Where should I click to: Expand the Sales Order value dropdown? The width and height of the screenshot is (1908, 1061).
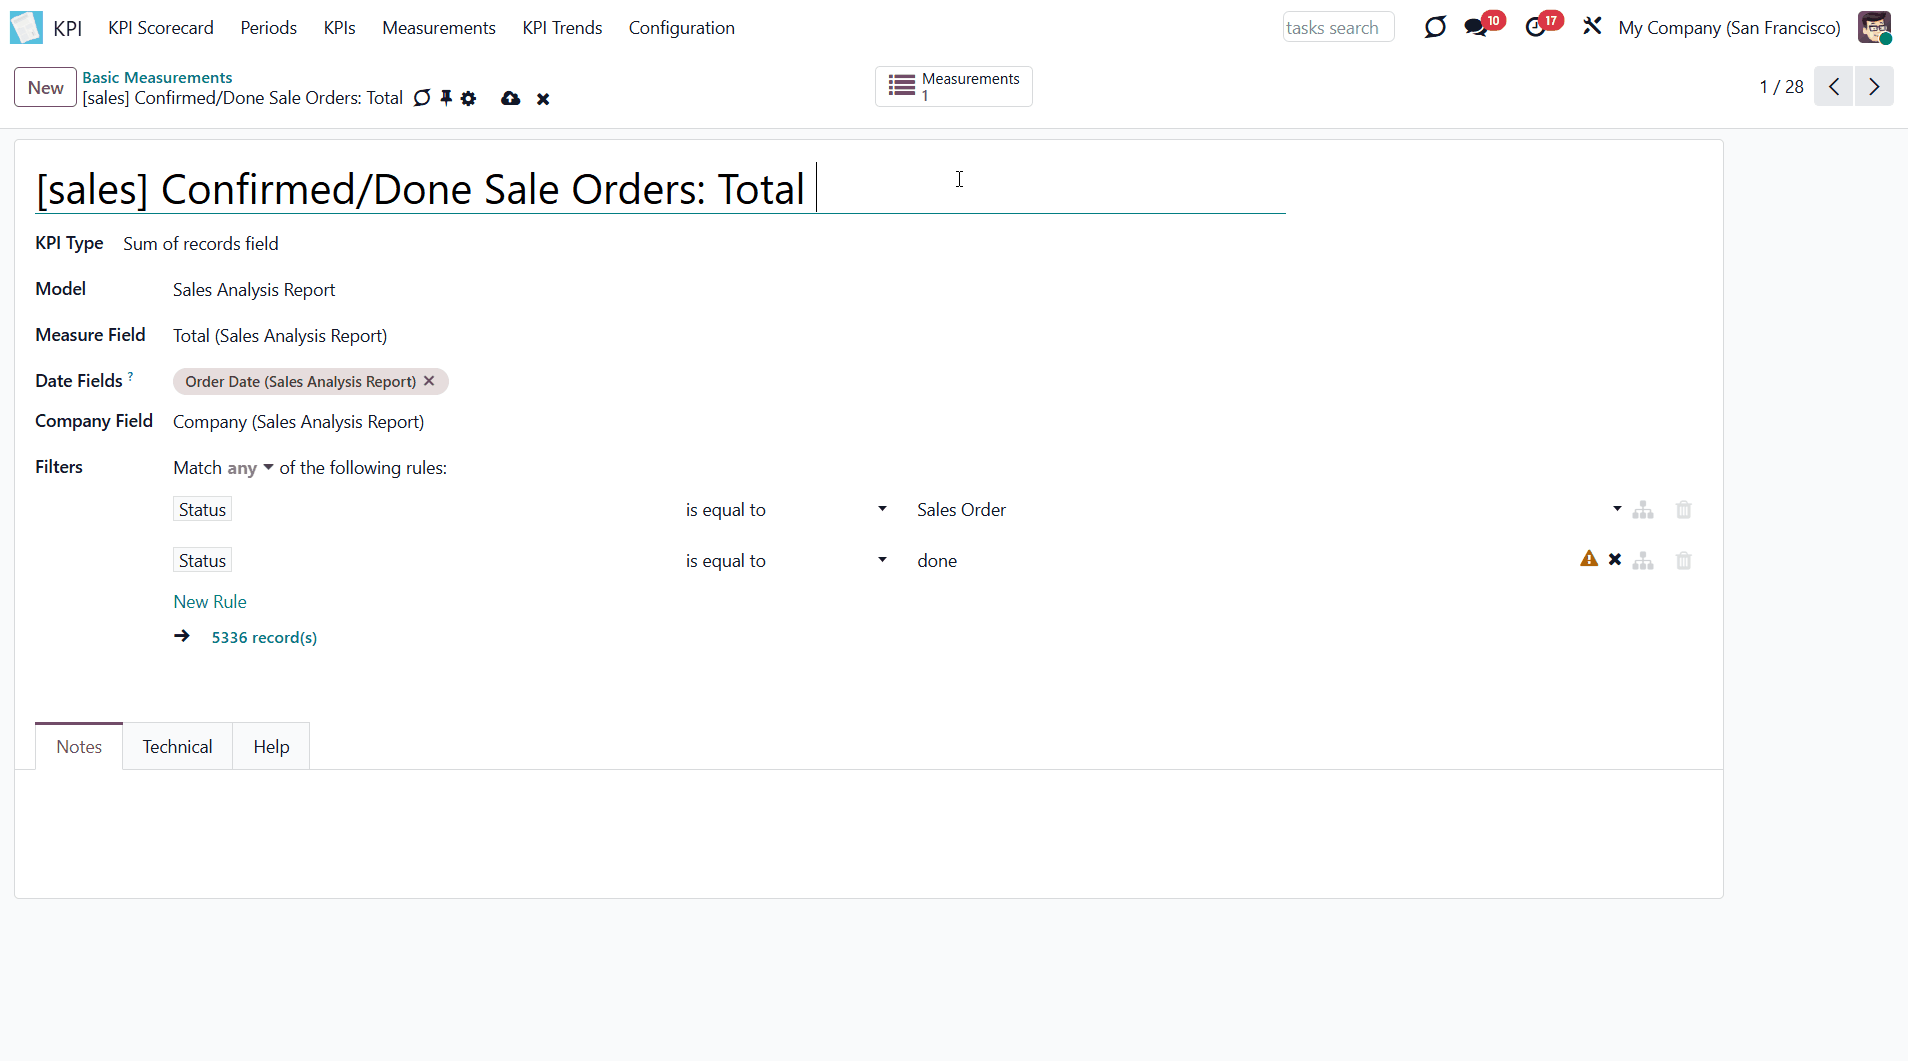[1616, 509]
